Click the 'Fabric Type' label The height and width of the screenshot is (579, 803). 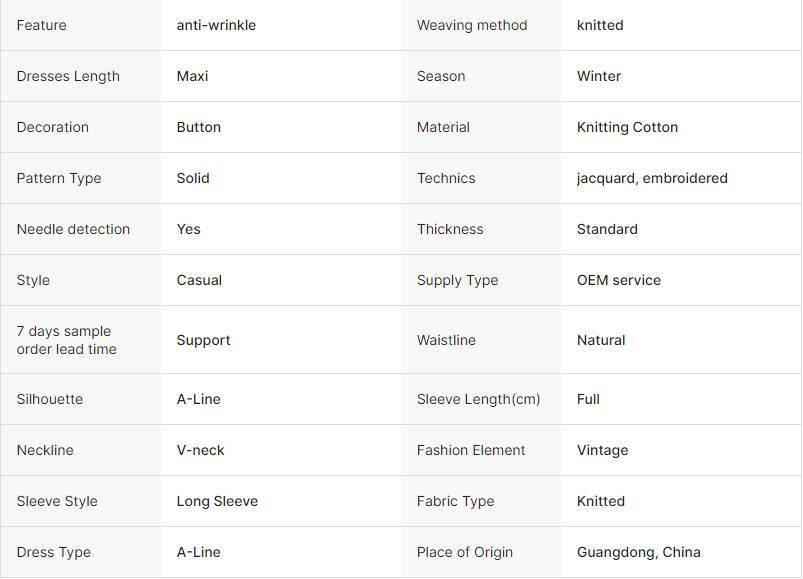[x=455, y=501]
